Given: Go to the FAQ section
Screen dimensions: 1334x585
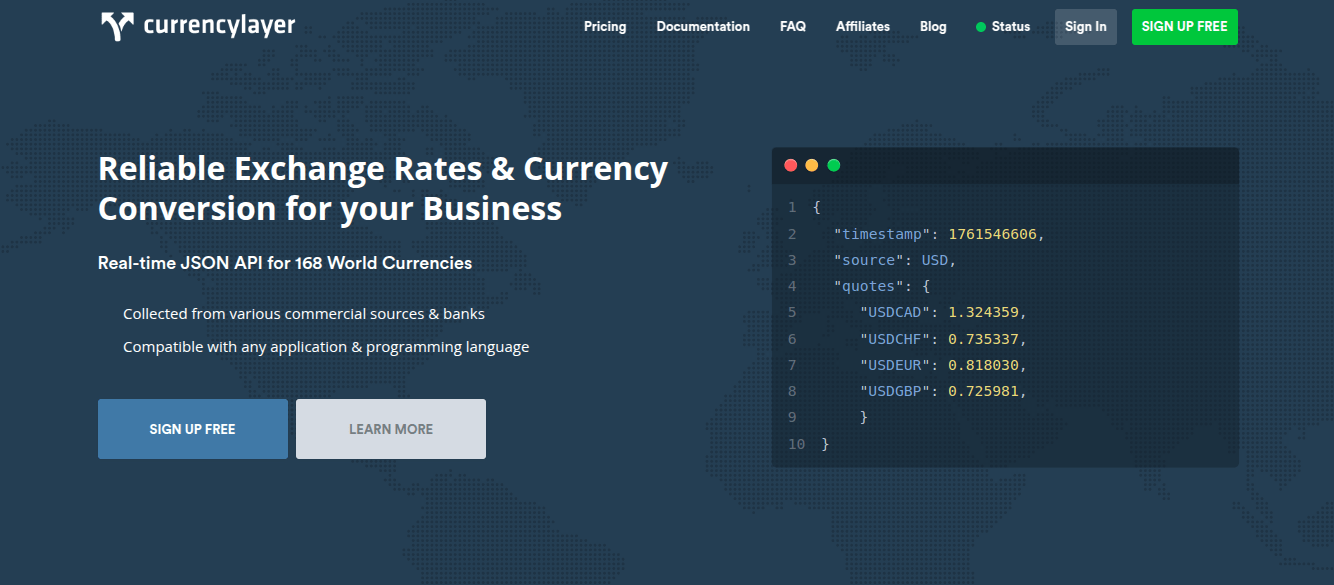Looking at the screenshot, I should point(793,27).
